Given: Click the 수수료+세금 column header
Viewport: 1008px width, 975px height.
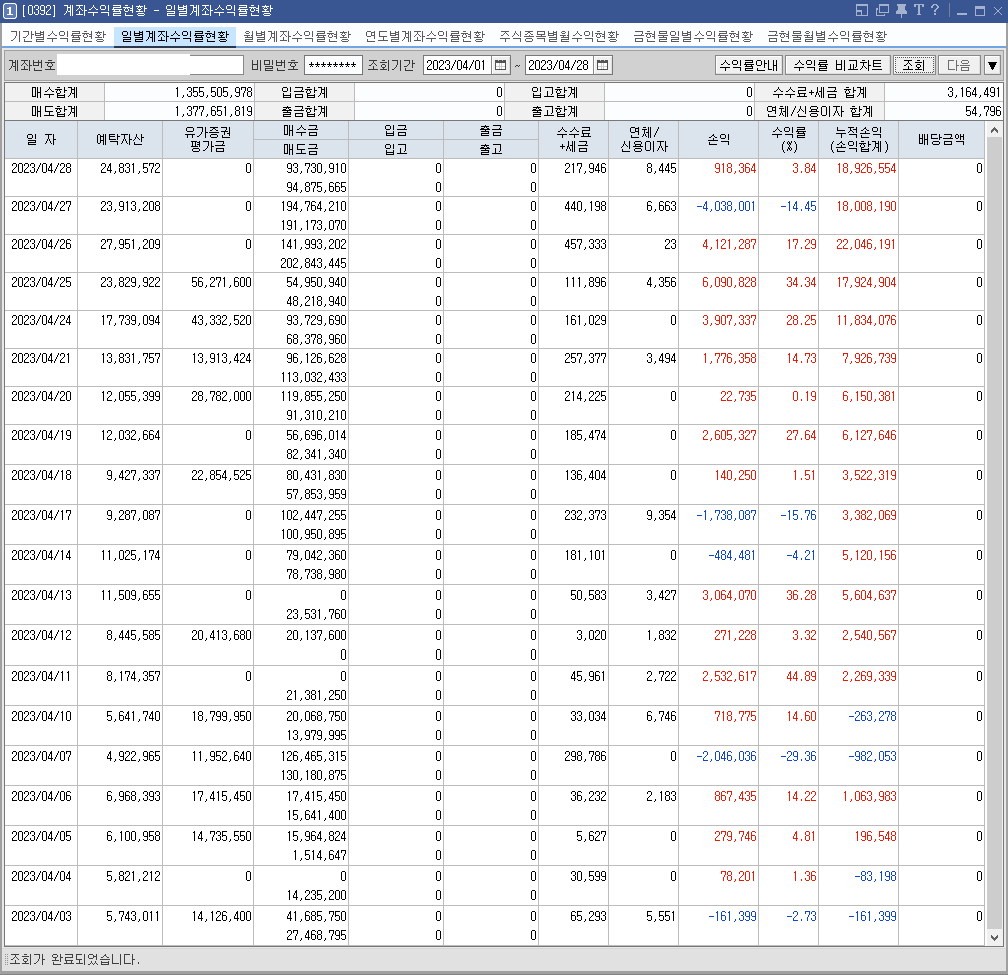Looking at the screenshot, I should pyautogui.click(x=573, y=139).
